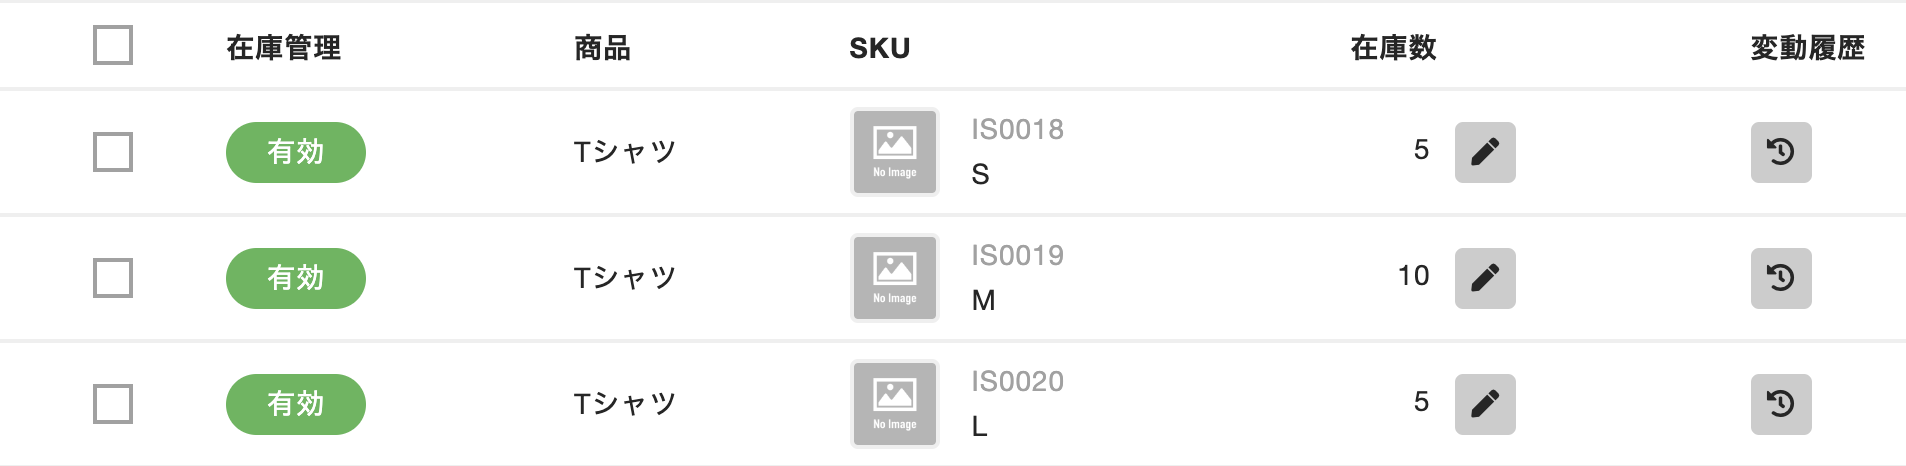
Task: Click the No Image thumbnail for IS0020
Action: [x=895, y=404]
